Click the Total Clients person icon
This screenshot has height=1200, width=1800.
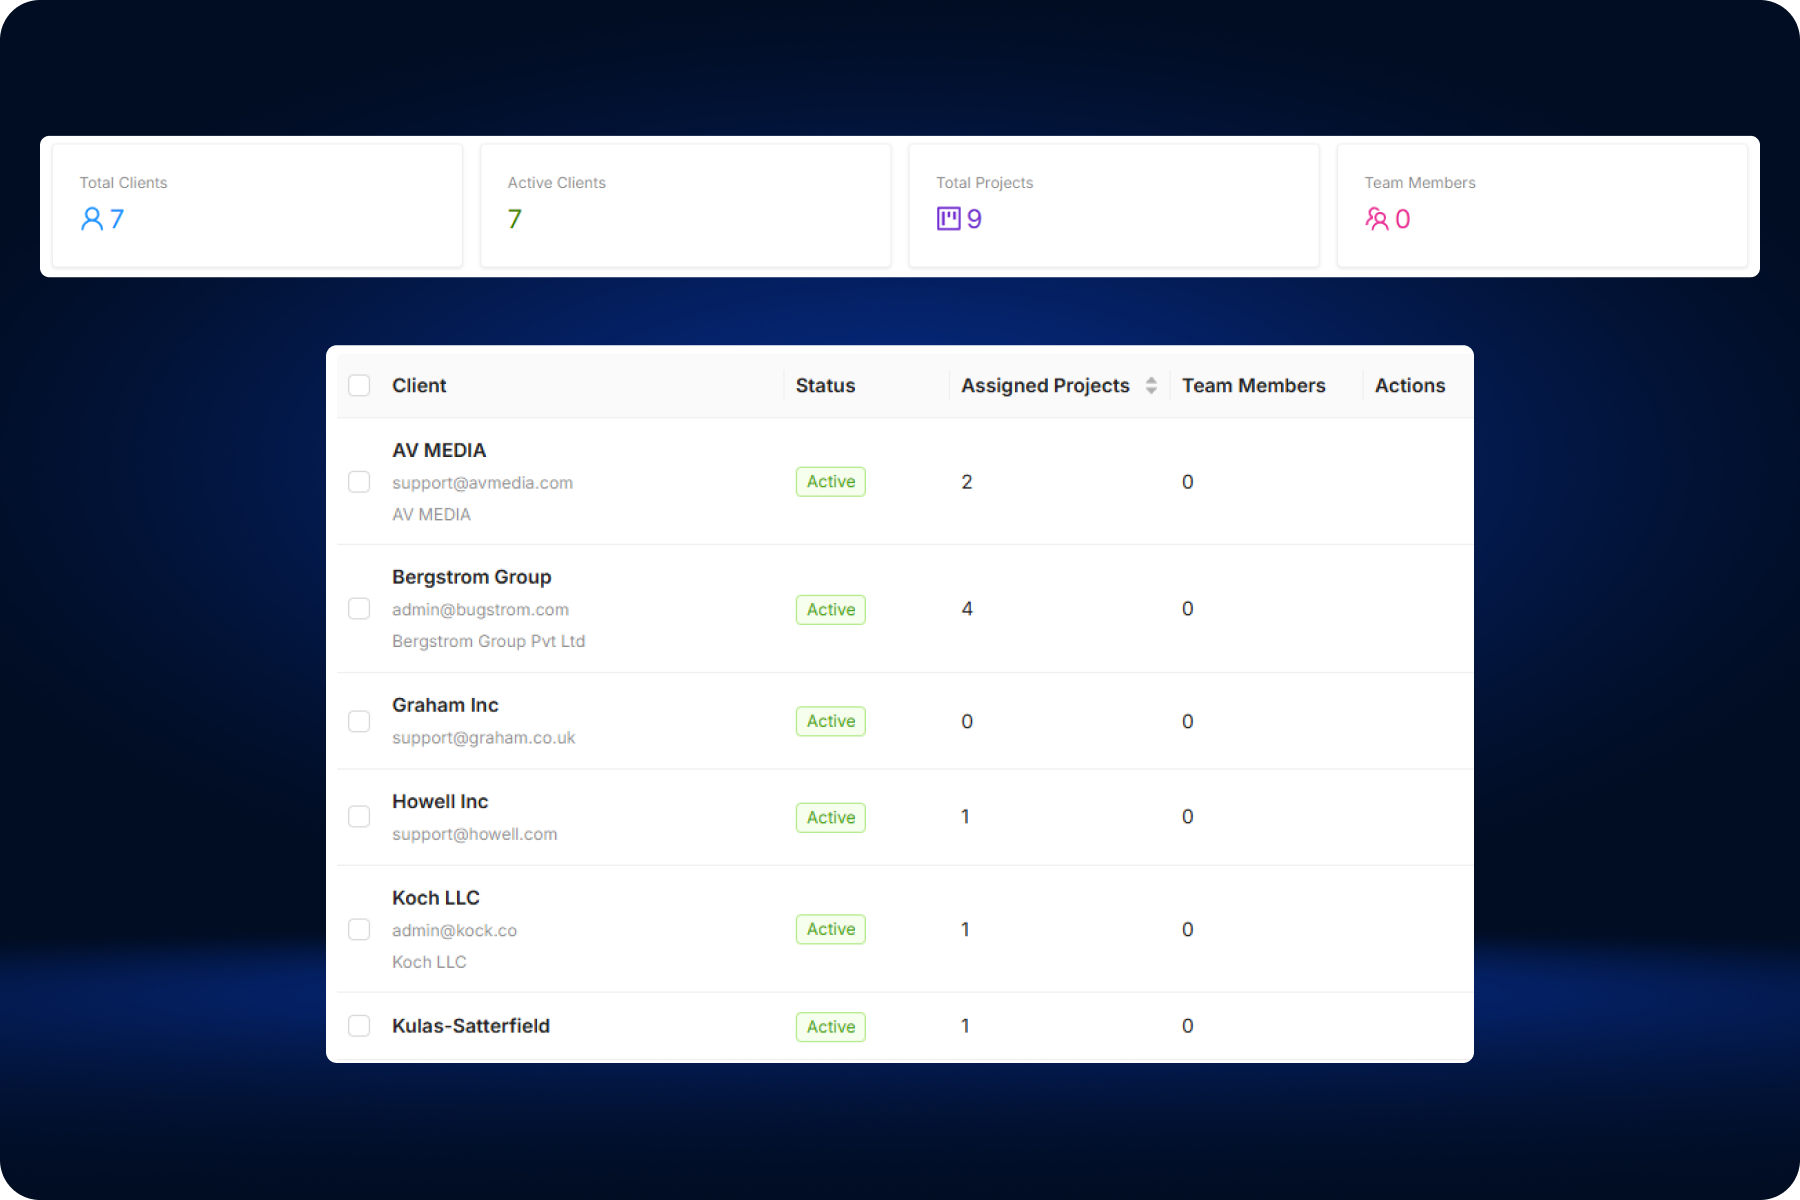92,219
